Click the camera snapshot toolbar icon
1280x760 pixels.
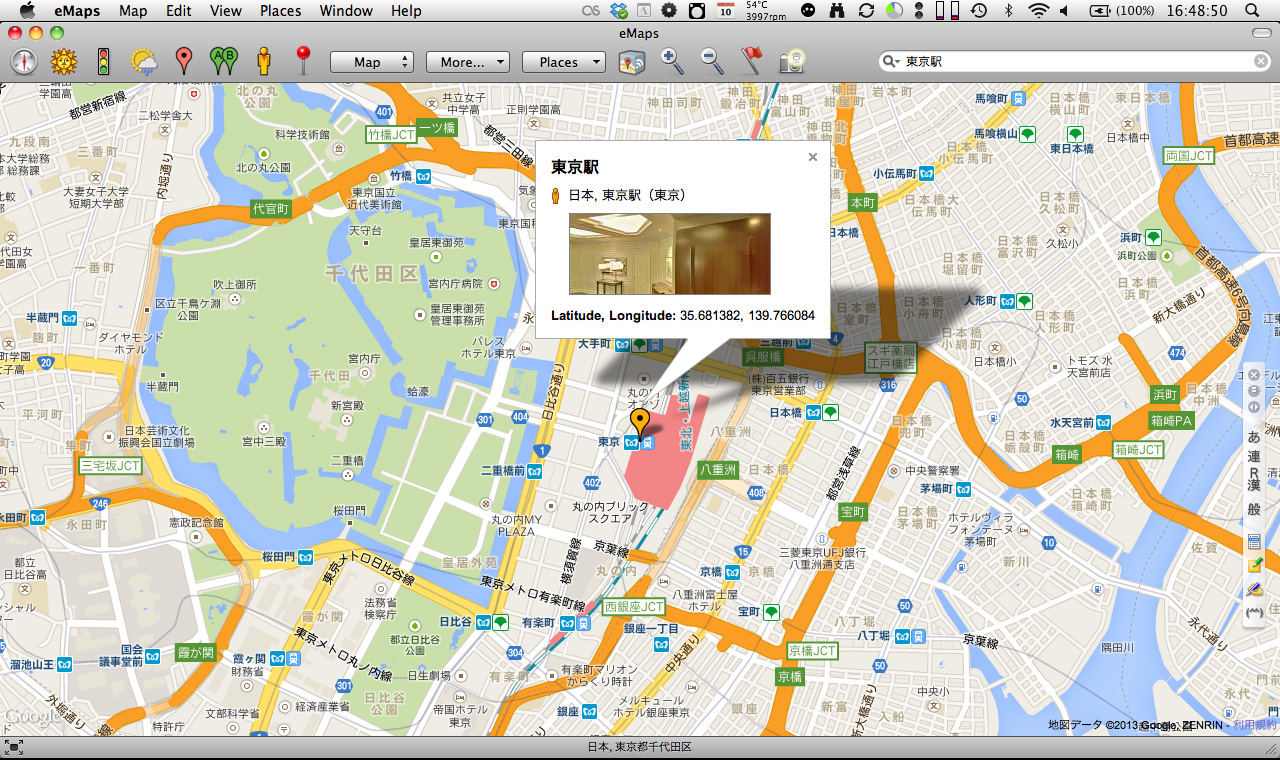coord(792,62)
